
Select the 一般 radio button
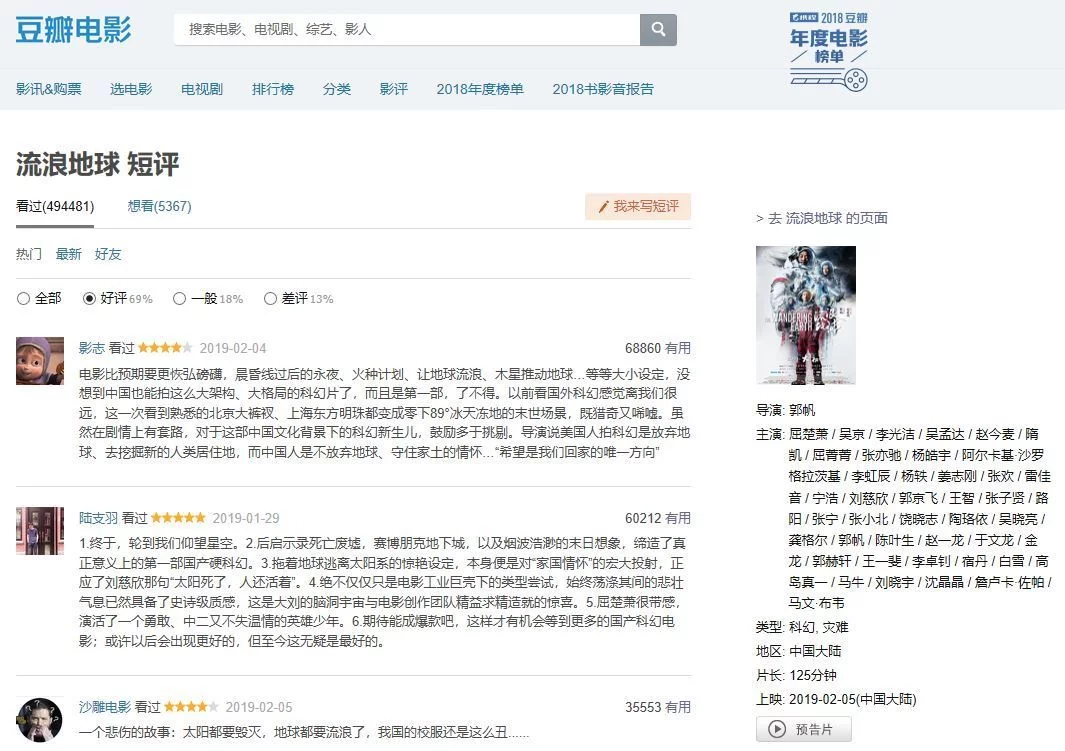click(179, 298)
